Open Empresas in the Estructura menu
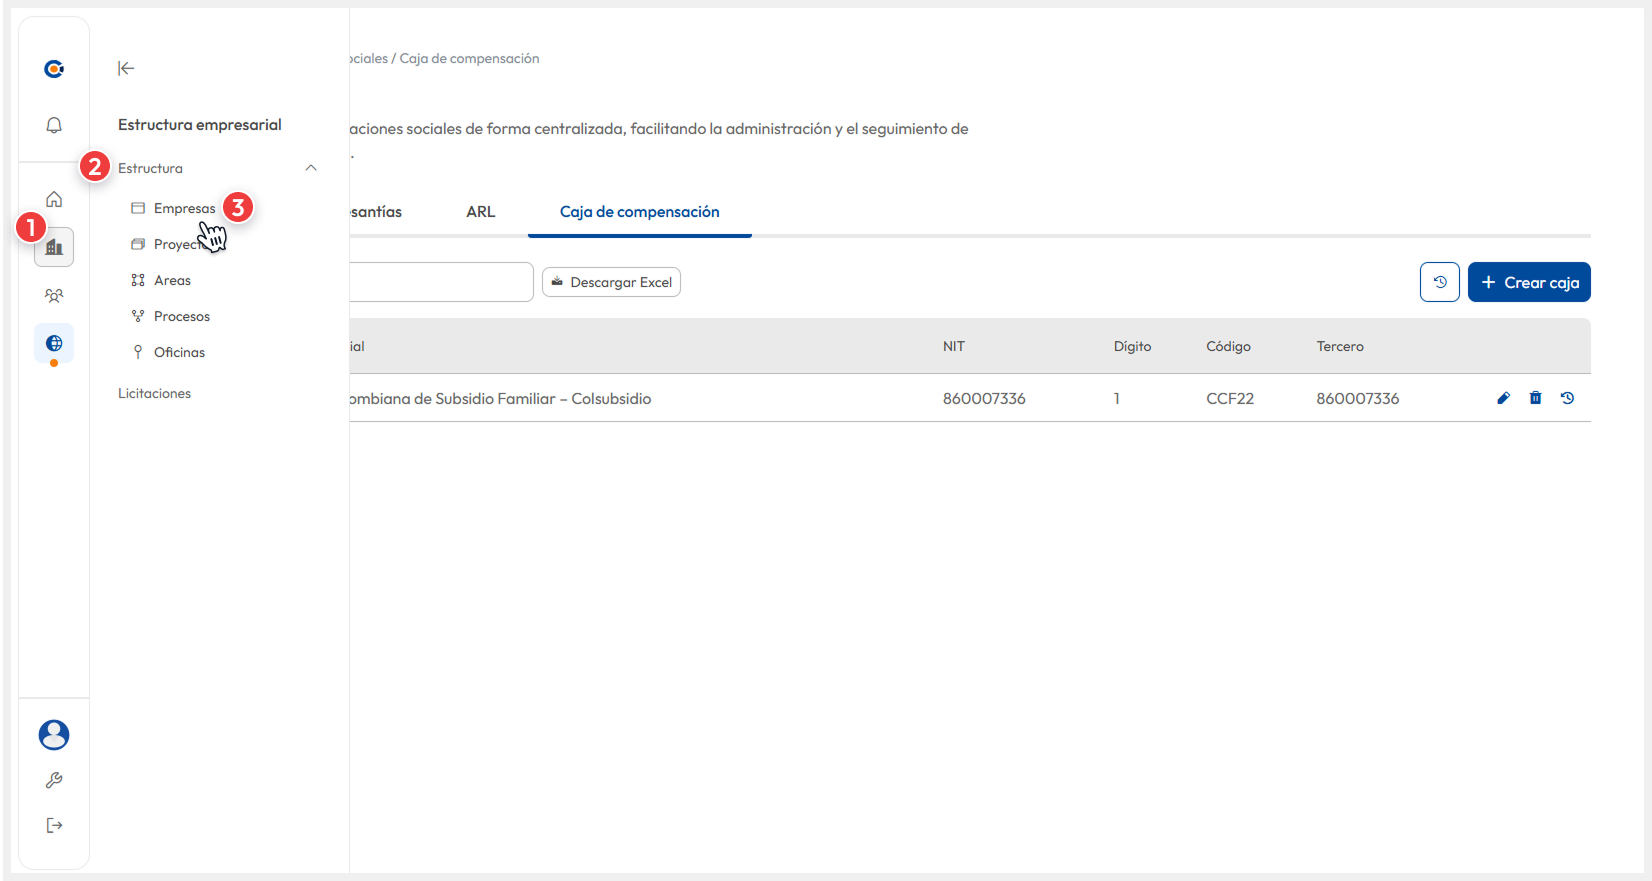Viewport: 1652px width, 881px height. (184, 208)
